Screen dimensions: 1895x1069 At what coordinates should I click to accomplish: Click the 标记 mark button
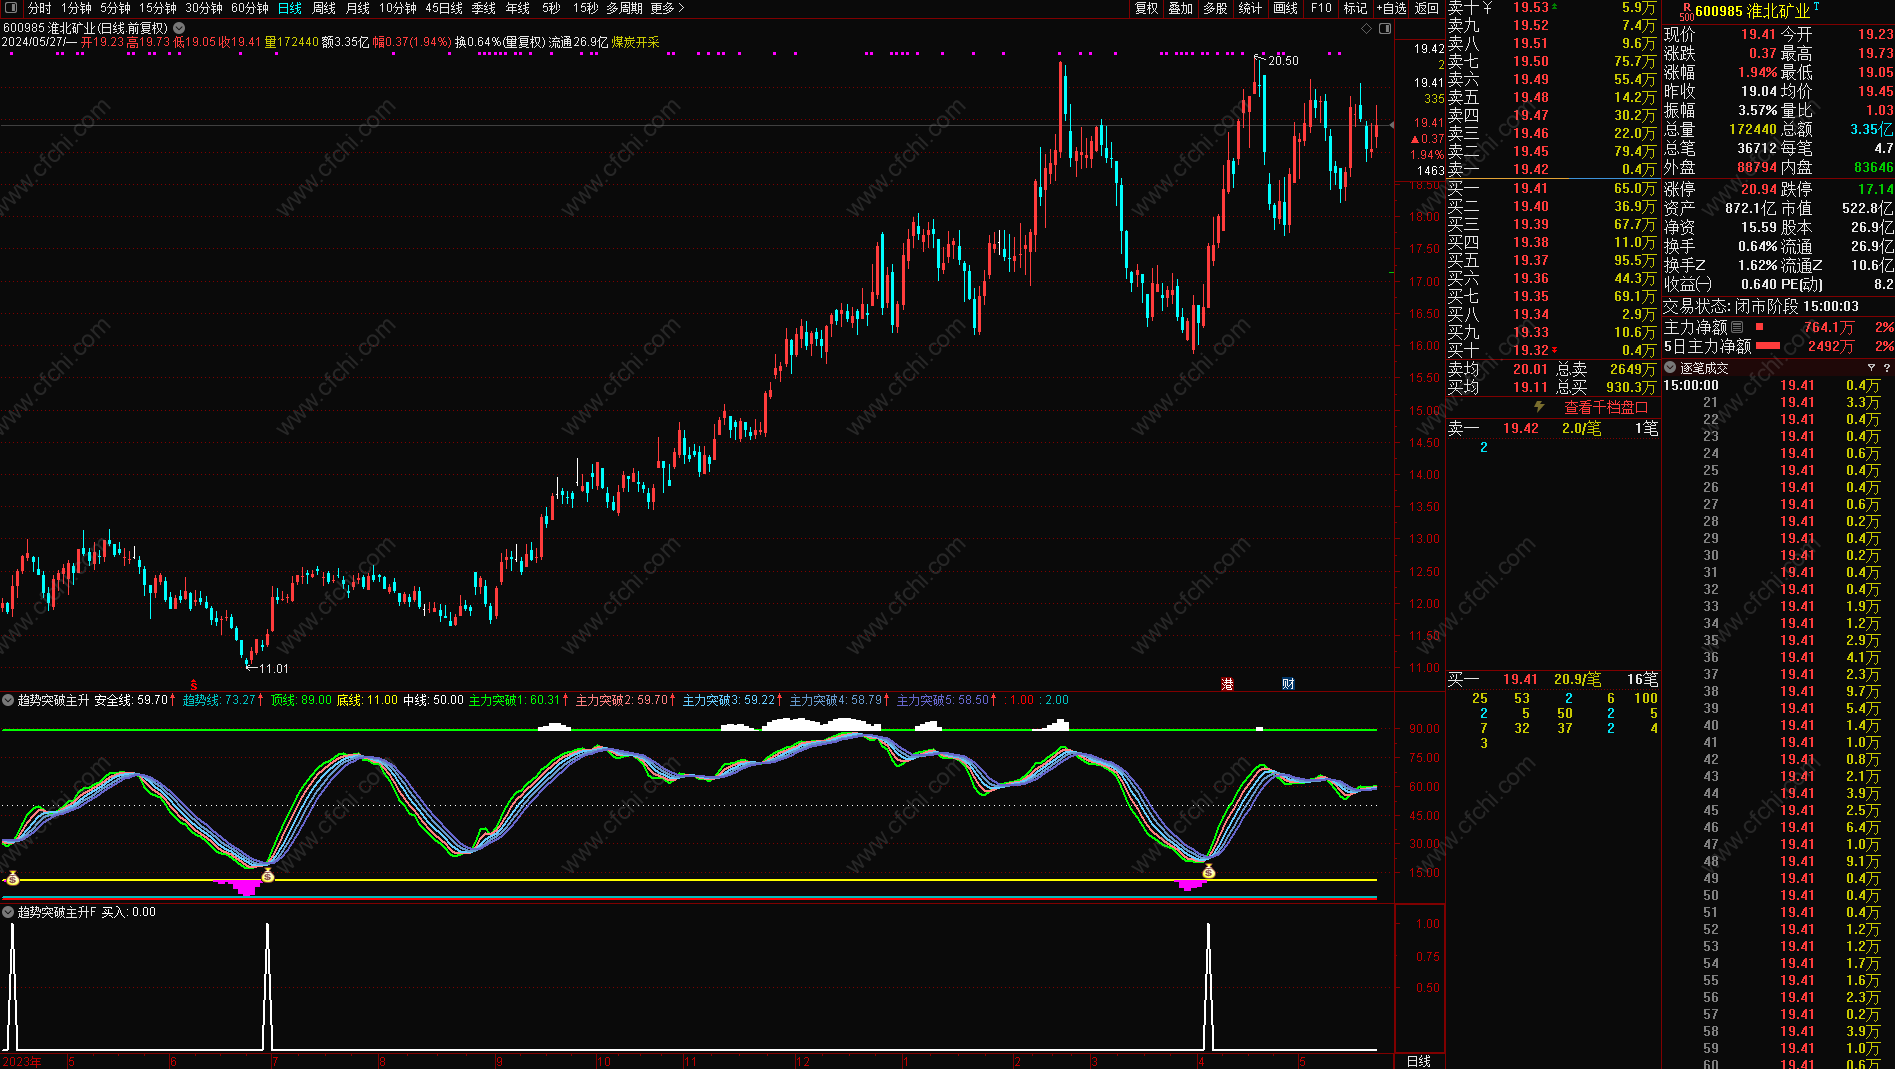[x=1355, y=8]
